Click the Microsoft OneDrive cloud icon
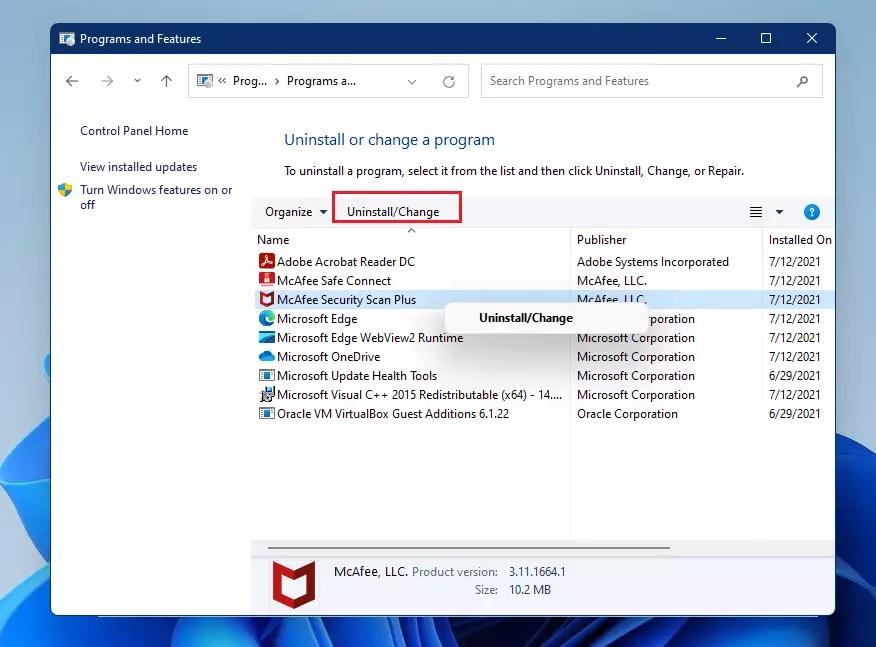Viewport: 876px width, 647px height. 264,356
